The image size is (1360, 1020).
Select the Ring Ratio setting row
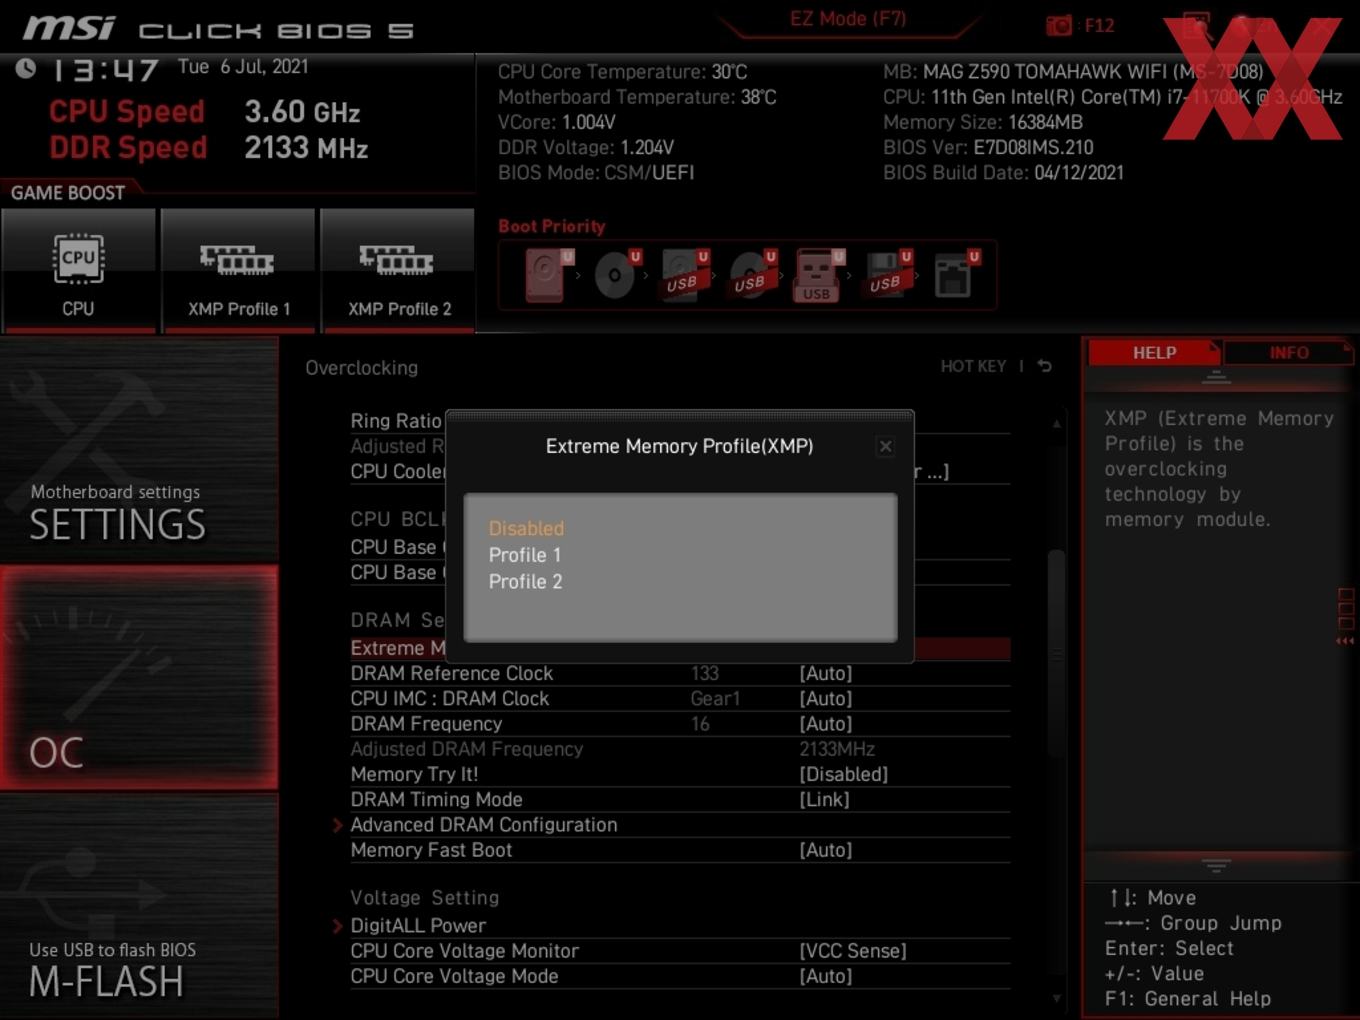click(x=396, y=421)
